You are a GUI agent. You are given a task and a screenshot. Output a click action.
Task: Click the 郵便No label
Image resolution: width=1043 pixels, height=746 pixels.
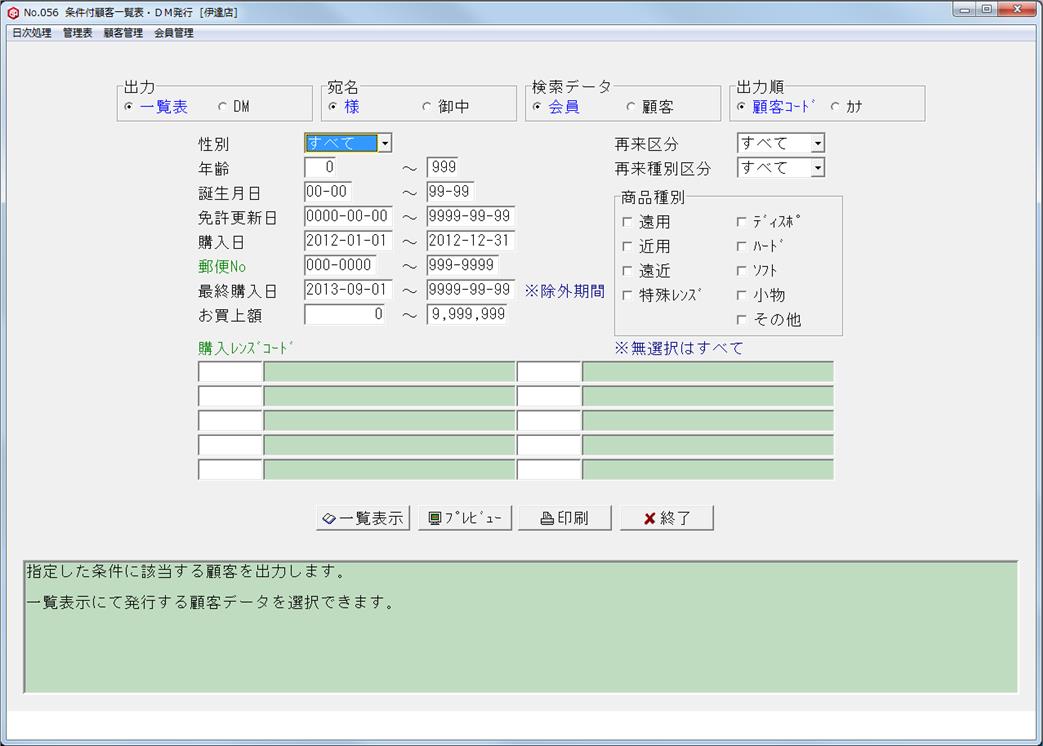[x=222, y=267]
